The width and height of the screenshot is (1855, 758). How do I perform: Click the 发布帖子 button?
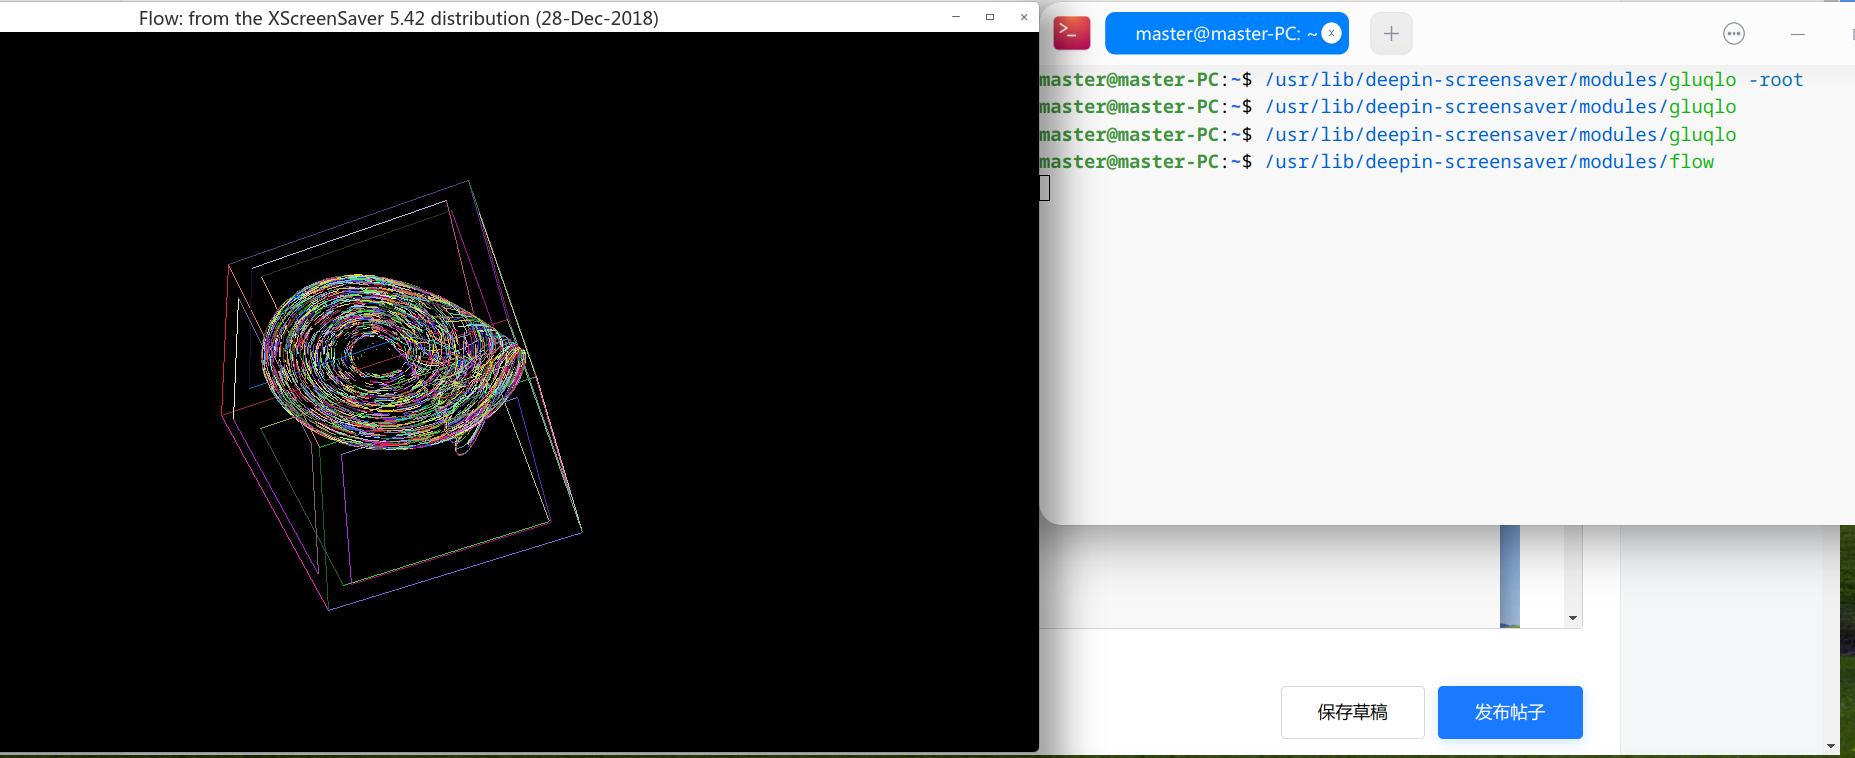click(x=1510, y=712)
